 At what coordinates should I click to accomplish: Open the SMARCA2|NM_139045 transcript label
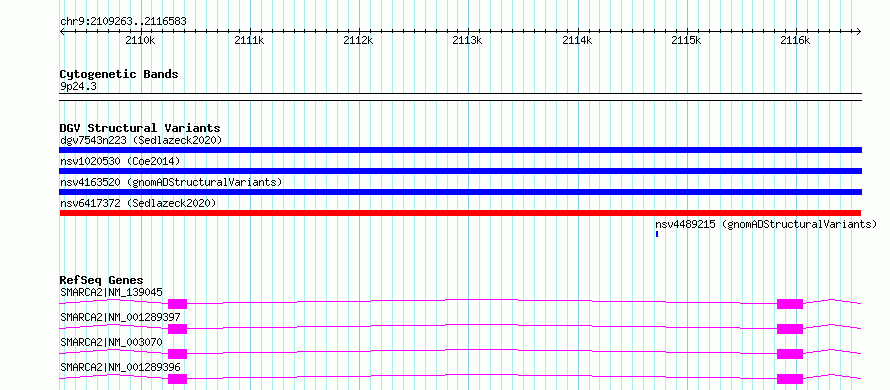click(111, 292)
